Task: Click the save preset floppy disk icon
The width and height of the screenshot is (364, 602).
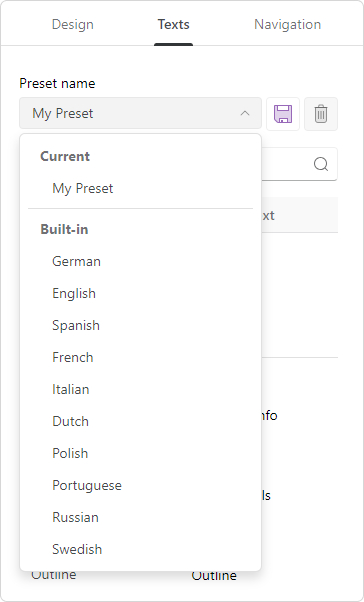Action: point(283,114)
